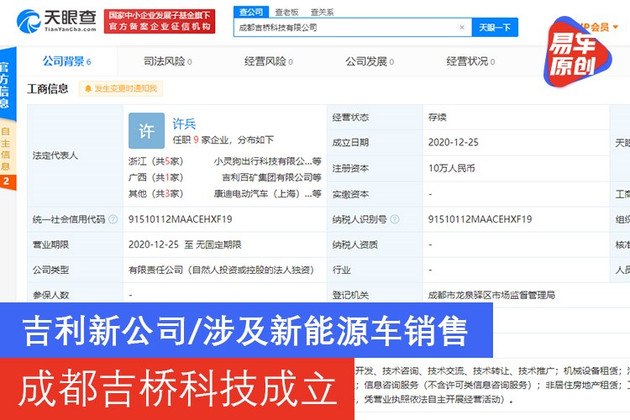The height and width of the screenshot is (420, 630).
Task: Select credit code 91510112MAACEHXF19 in left column
Action: (x=180, y=219)
